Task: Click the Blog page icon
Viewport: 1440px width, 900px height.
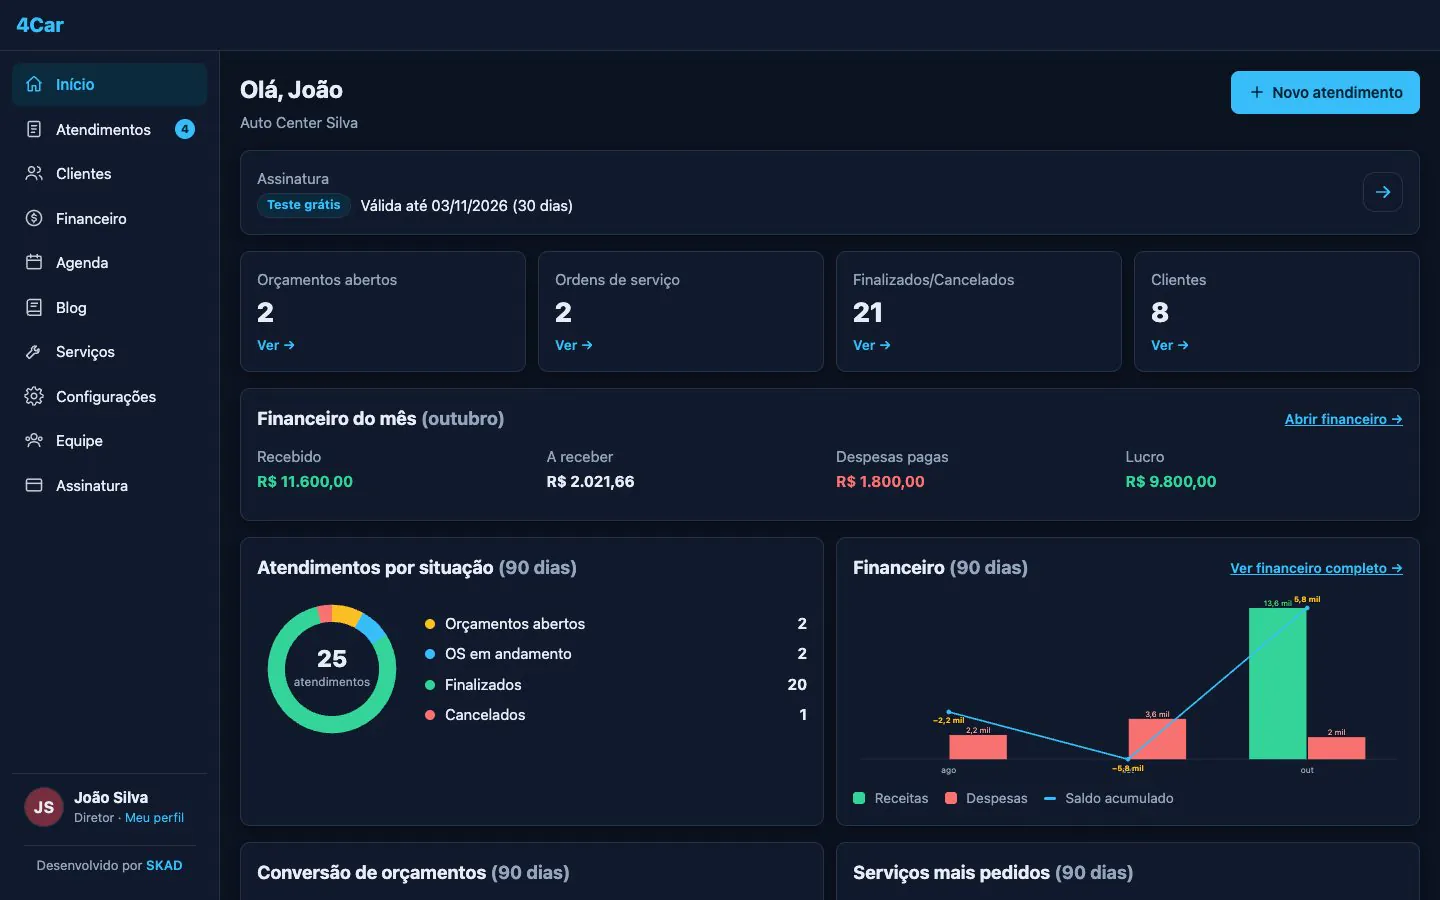Action: (34, 307)
